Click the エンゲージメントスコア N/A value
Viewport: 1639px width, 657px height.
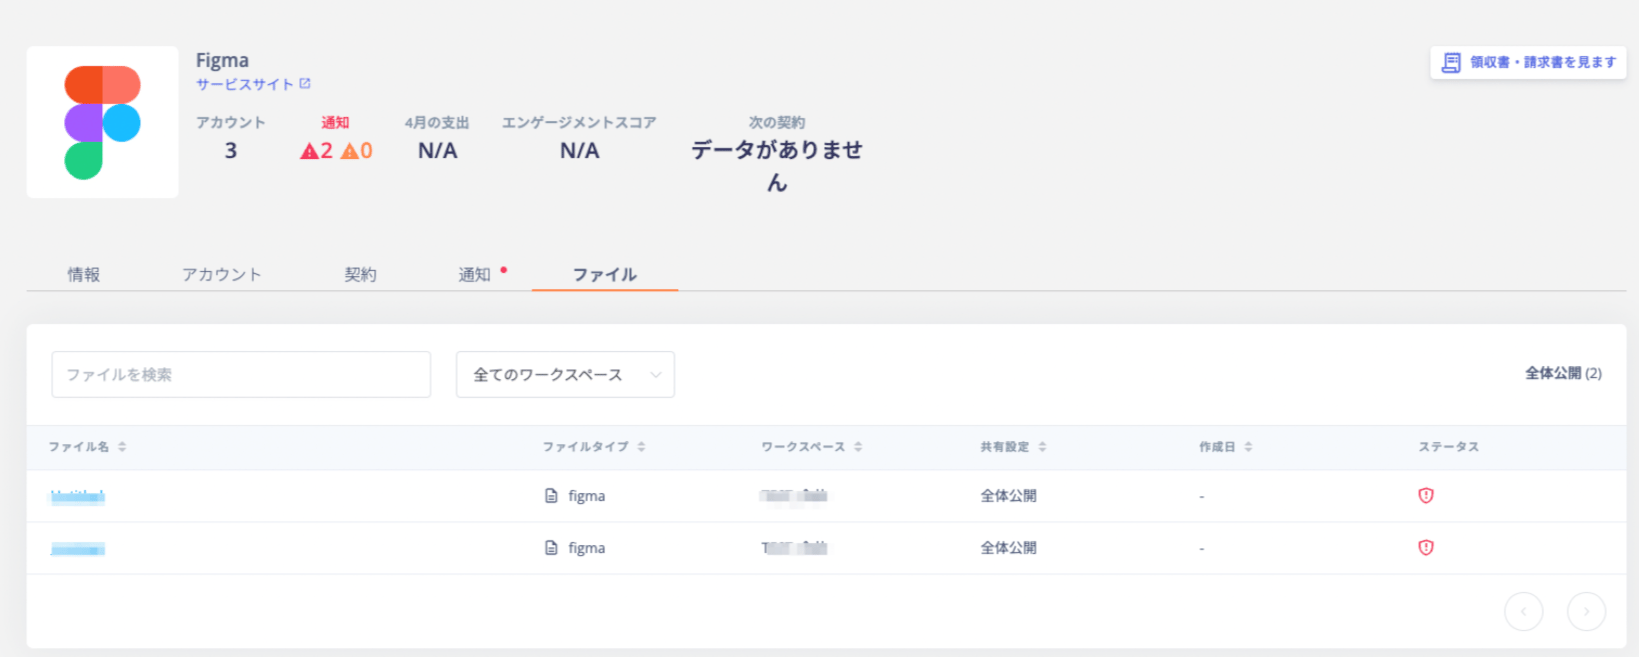(x=579, y=151)
